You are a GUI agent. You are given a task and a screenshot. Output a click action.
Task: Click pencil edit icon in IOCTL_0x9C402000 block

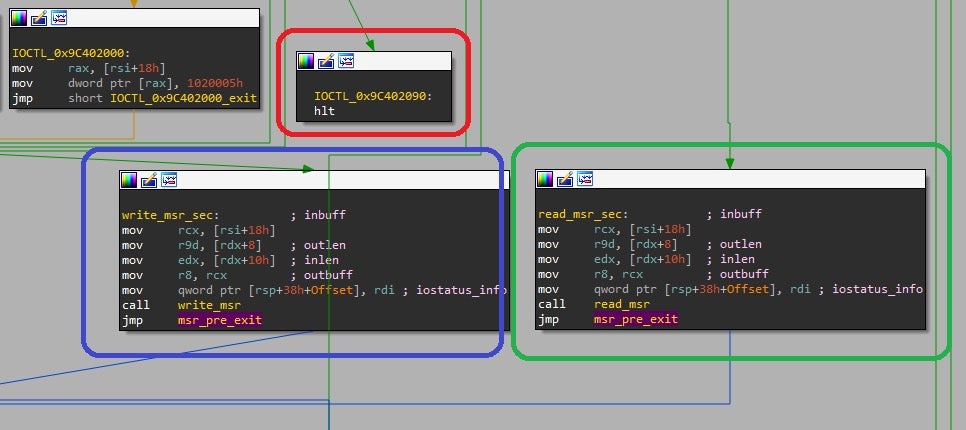[39, 19]
